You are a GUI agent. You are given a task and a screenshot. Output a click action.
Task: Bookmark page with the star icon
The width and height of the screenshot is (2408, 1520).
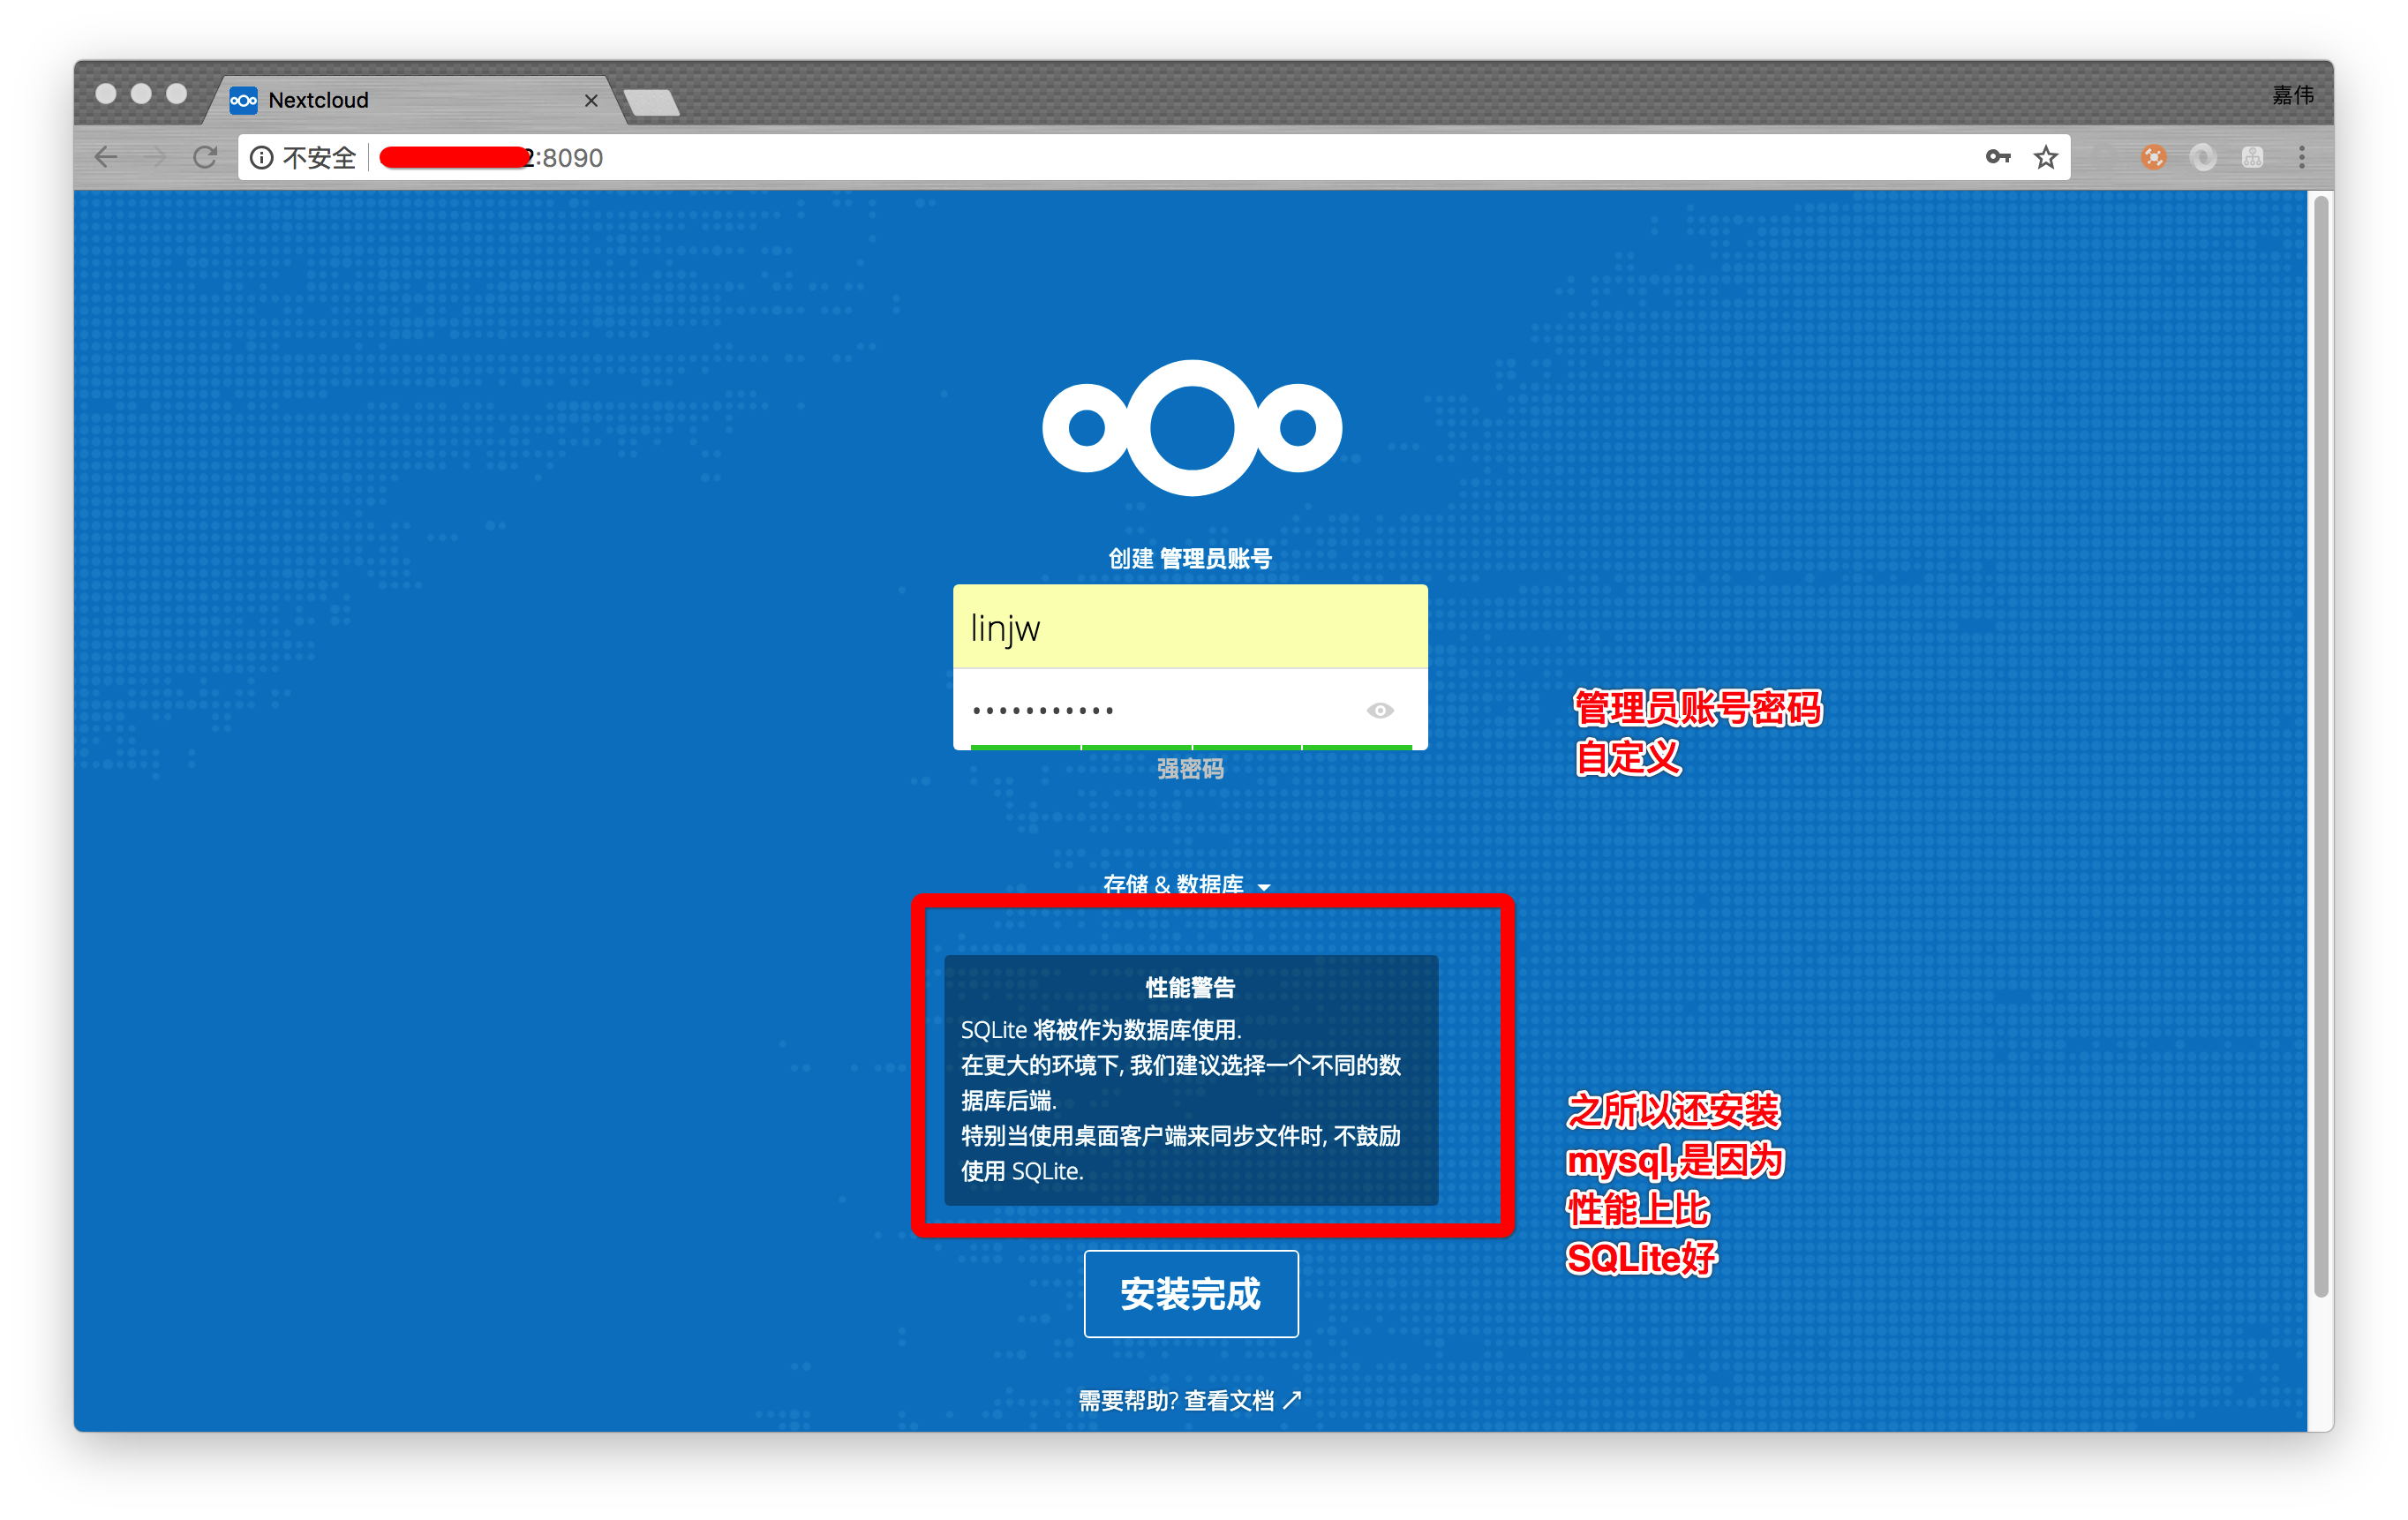coord(2046,157)
